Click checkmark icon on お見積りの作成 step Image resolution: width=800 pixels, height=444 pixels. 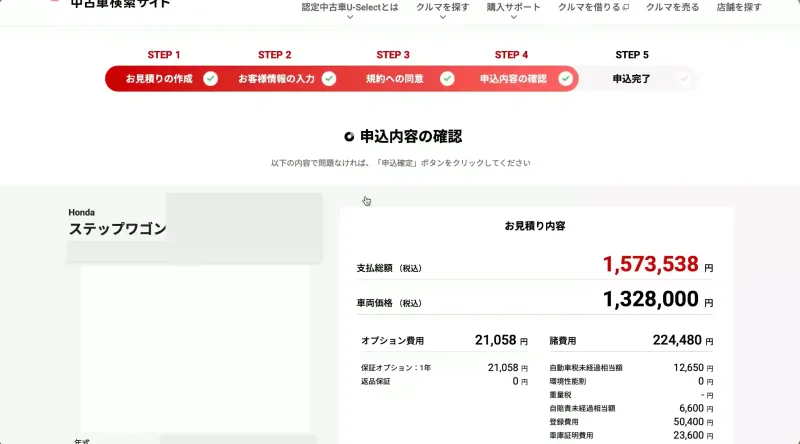coord(210,79)
